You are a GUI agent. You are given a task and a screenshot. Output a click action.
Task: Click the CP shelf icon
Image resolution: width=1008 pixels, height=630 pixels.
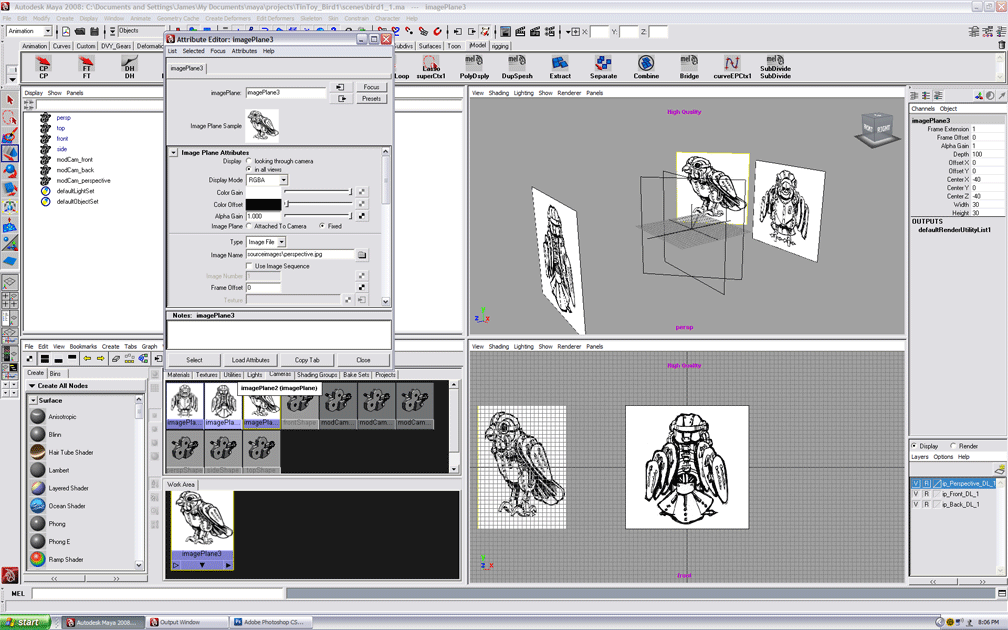click(x=44, y=64)
